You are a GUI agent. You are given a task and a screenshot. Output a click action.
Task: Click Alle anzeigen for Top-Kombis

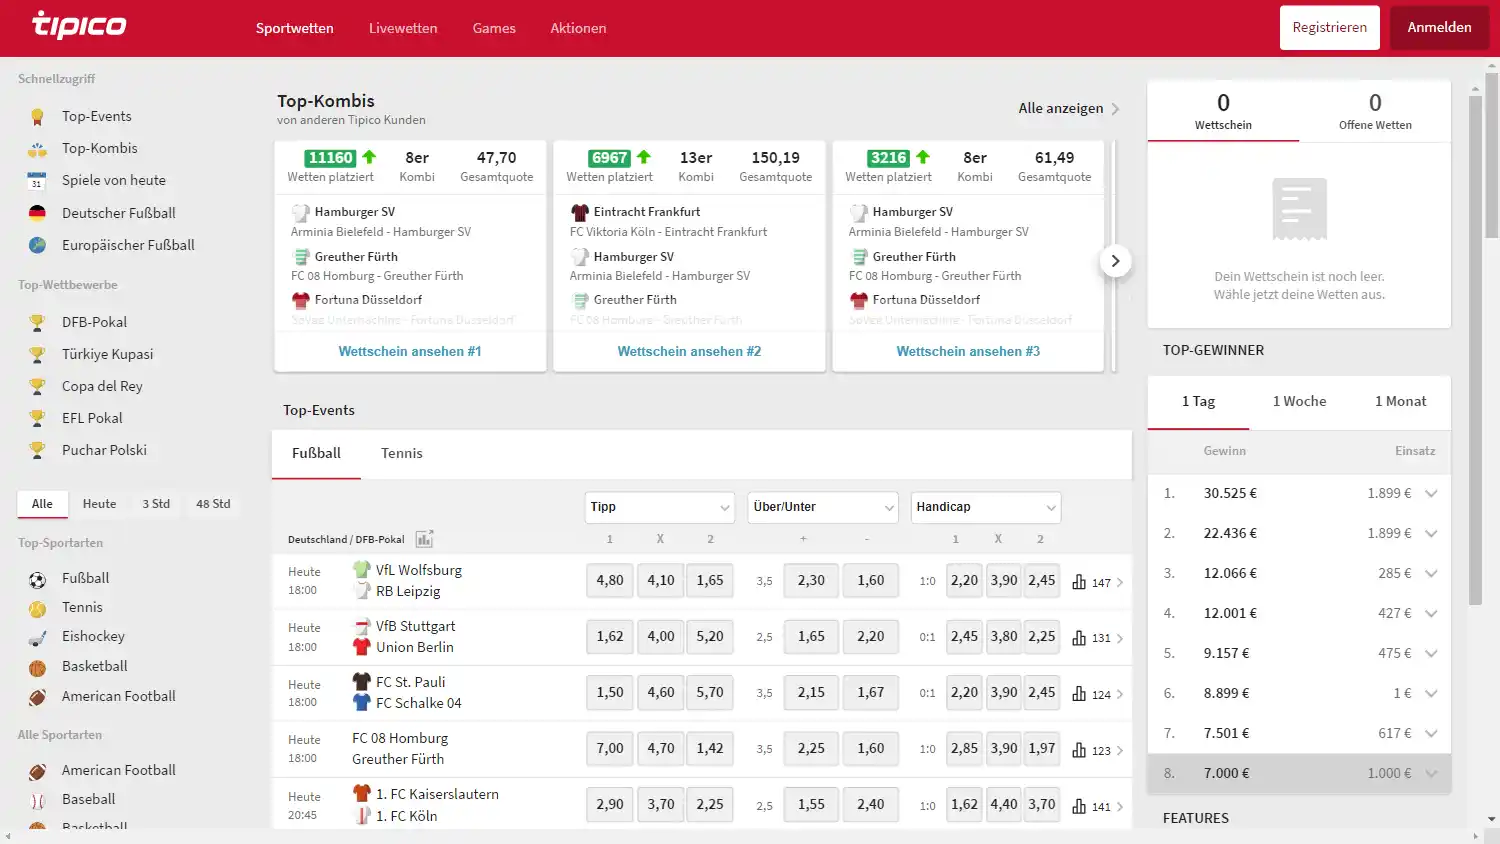tap(1069, 108)
